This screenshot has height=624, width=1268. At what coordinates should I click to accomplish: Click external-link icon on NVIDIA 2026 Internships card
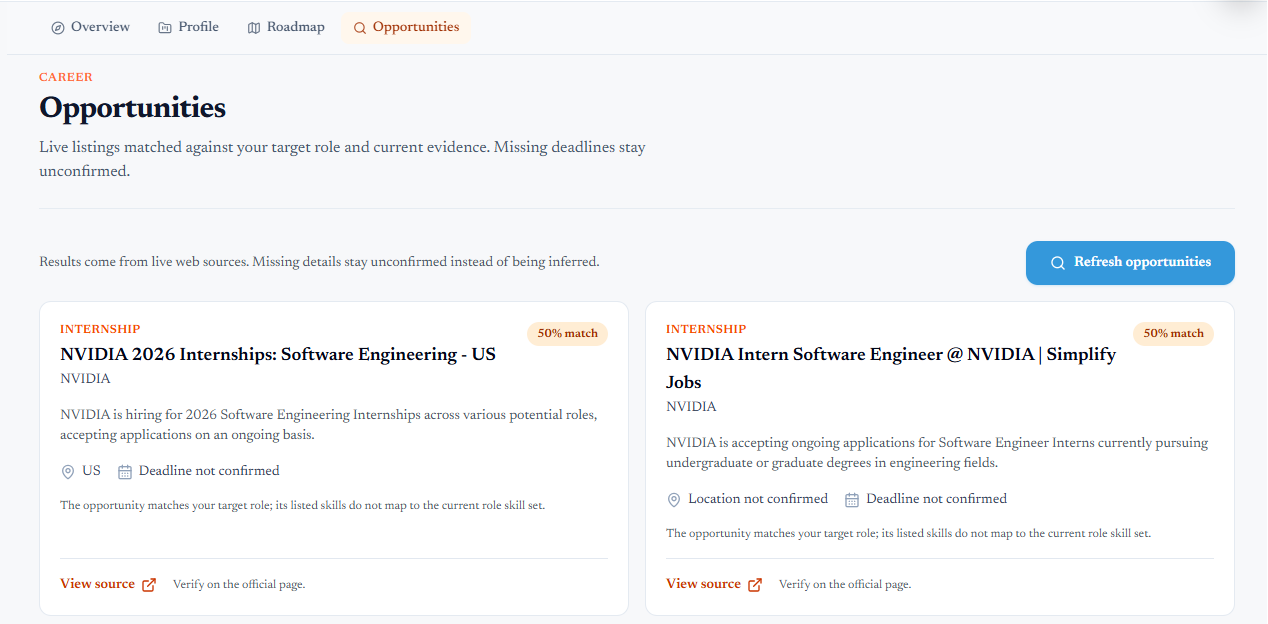click(x=149, y=585)
